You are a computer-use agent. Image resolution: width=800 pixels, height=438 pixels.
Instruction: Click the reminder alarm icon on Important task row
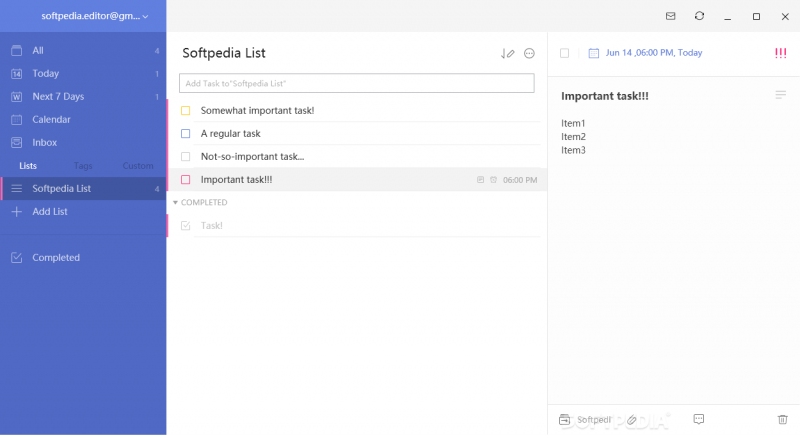point(493,180)
